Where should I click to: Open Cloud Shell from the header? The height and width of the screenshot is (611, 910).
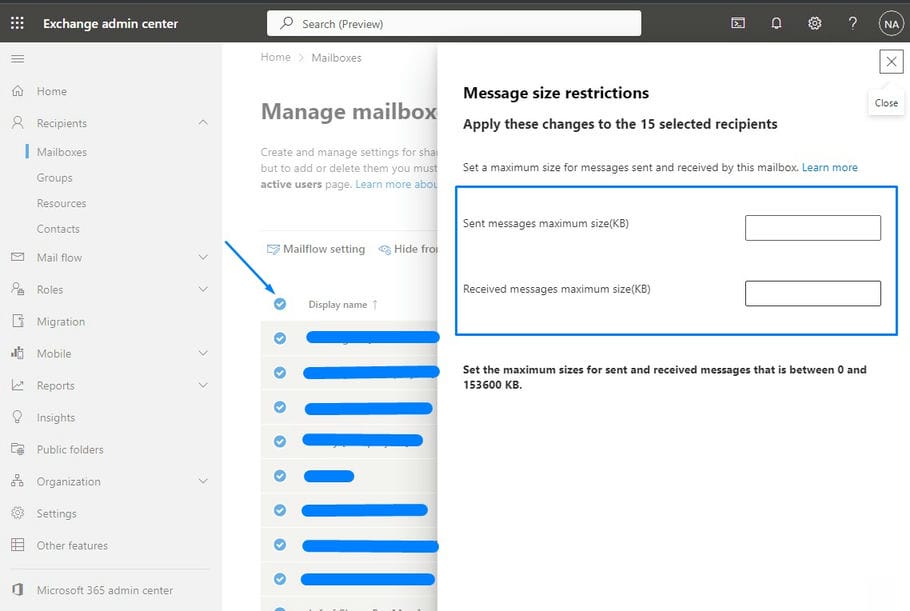tap(738, 23)
